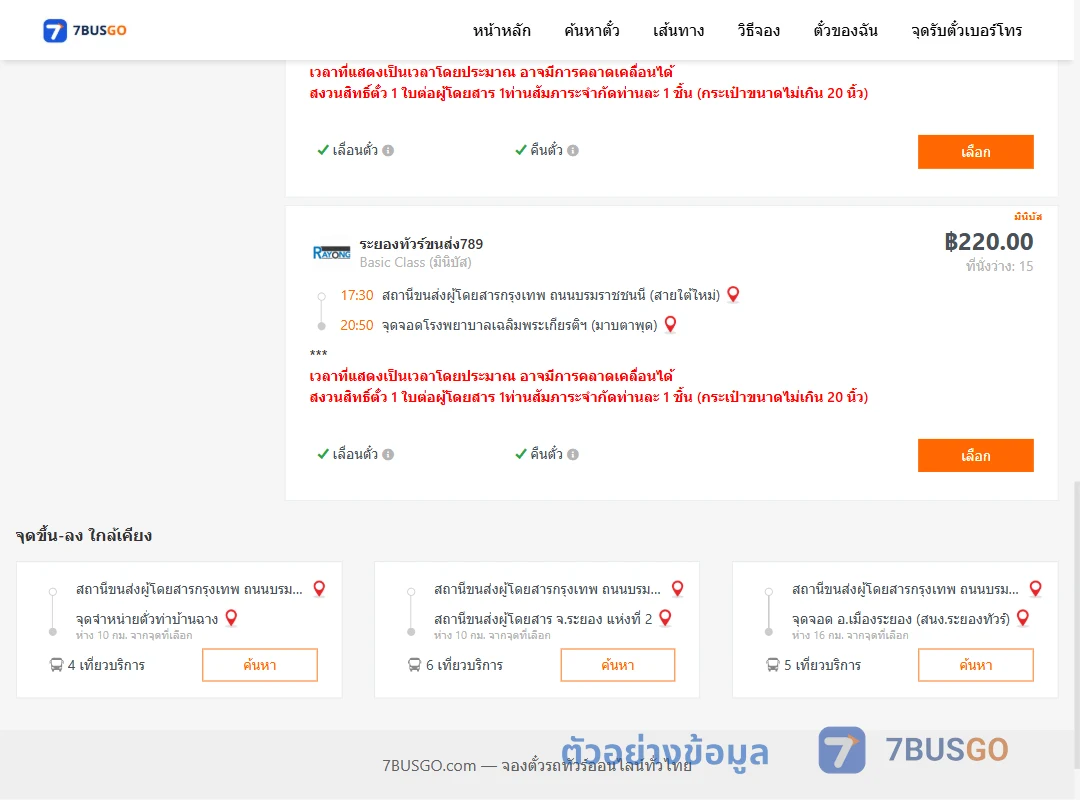Click ค้นหา in จุดจอด อ.เมืองระยอง card
This screenshot has height=800, width=1080.
tap(975, 665)
